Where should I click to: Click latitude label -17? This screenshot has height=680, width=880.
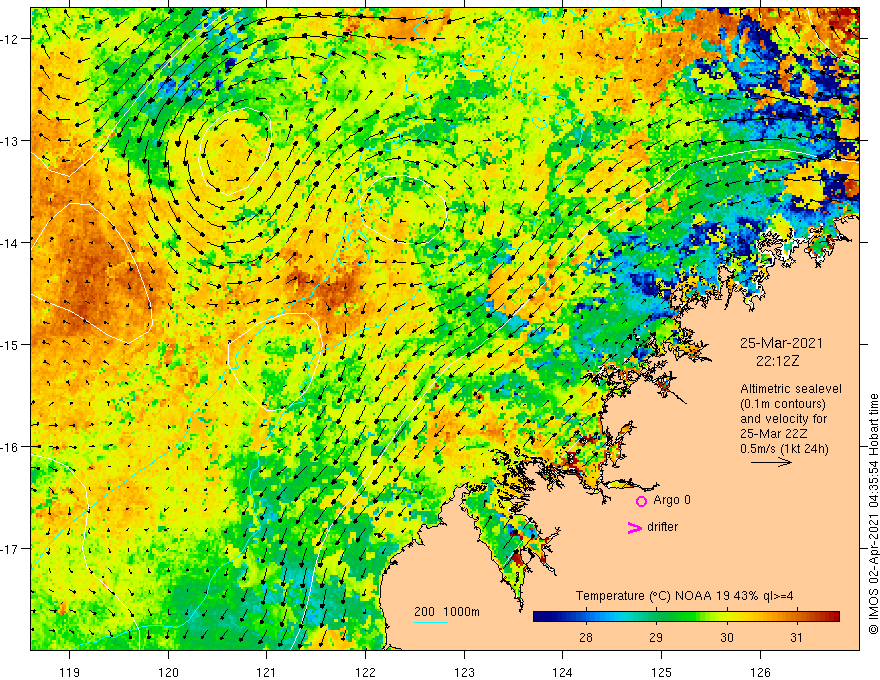pos(11,549)
